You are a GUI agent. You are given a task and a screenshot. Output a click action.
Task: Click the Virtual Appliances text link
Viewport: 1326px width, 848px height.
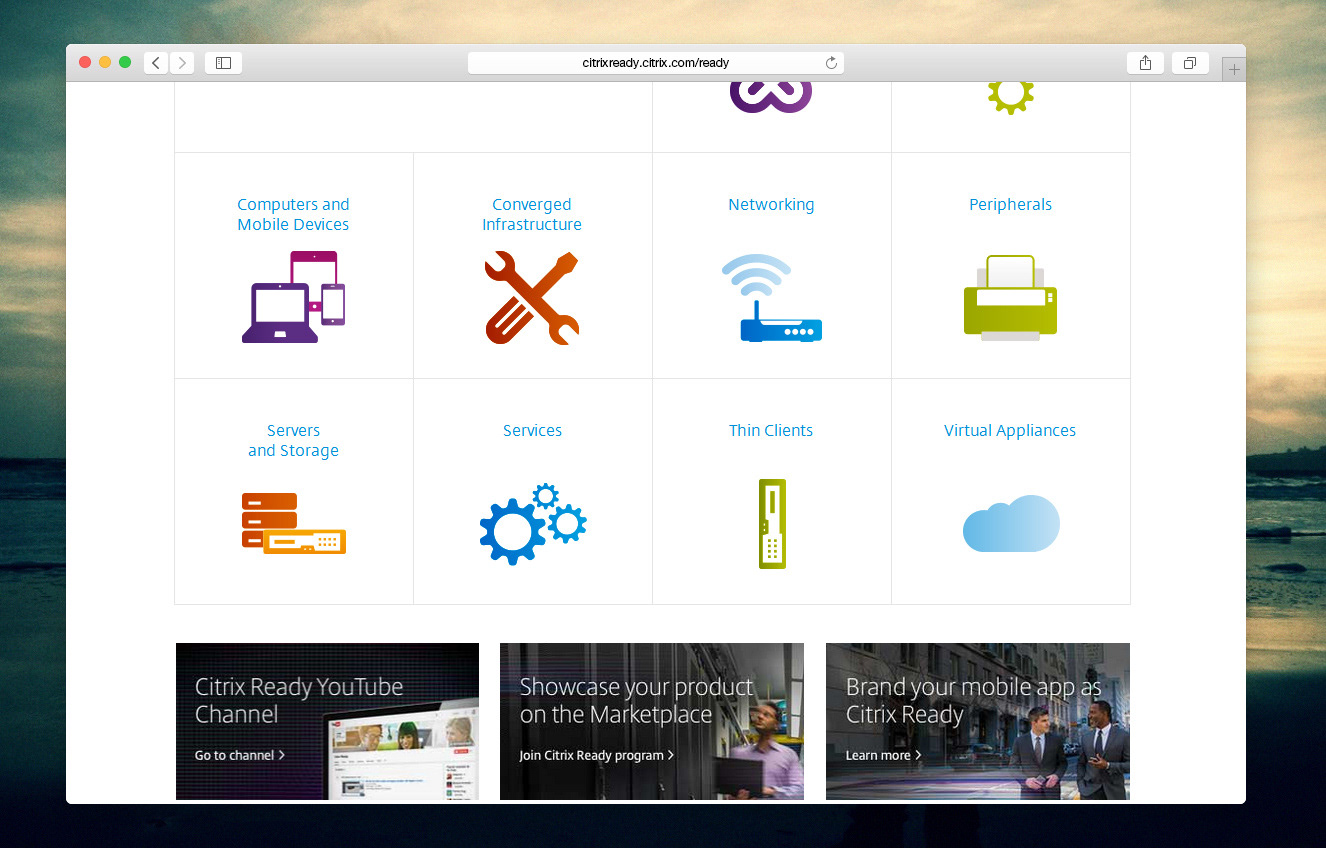(1010, 430)
